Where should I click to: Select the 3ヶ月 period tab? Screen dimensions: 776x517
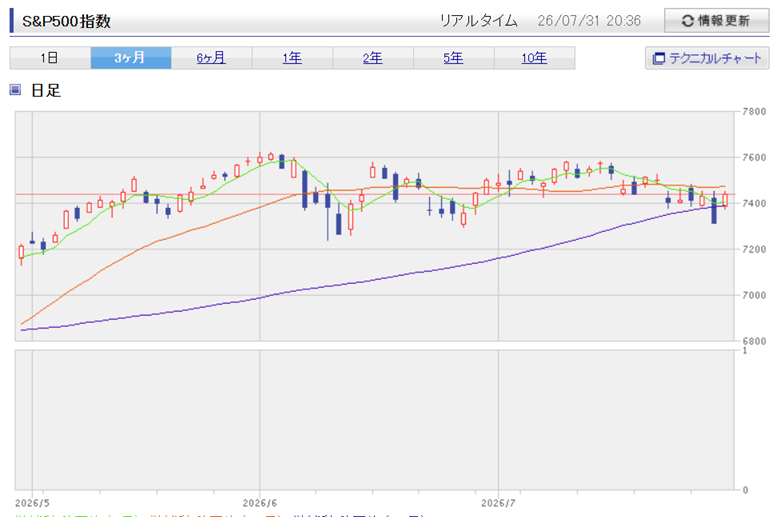coord(131,58)
